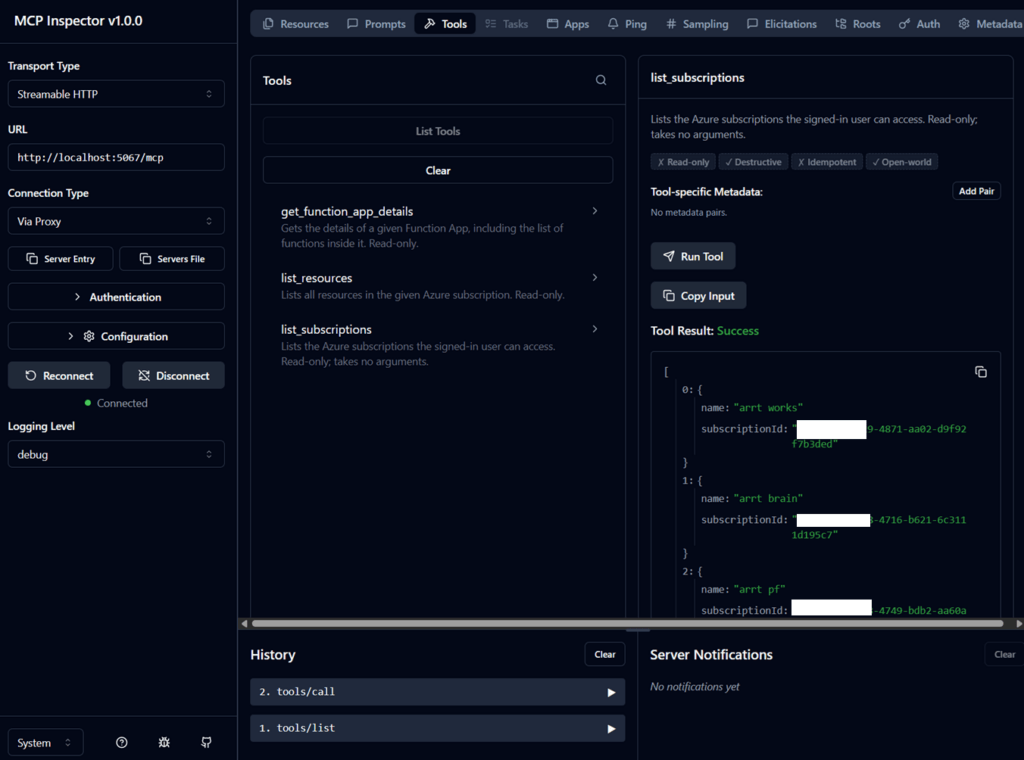The image size is (1024, 760).
Task: Click the bug report icon
Action: 164,742
